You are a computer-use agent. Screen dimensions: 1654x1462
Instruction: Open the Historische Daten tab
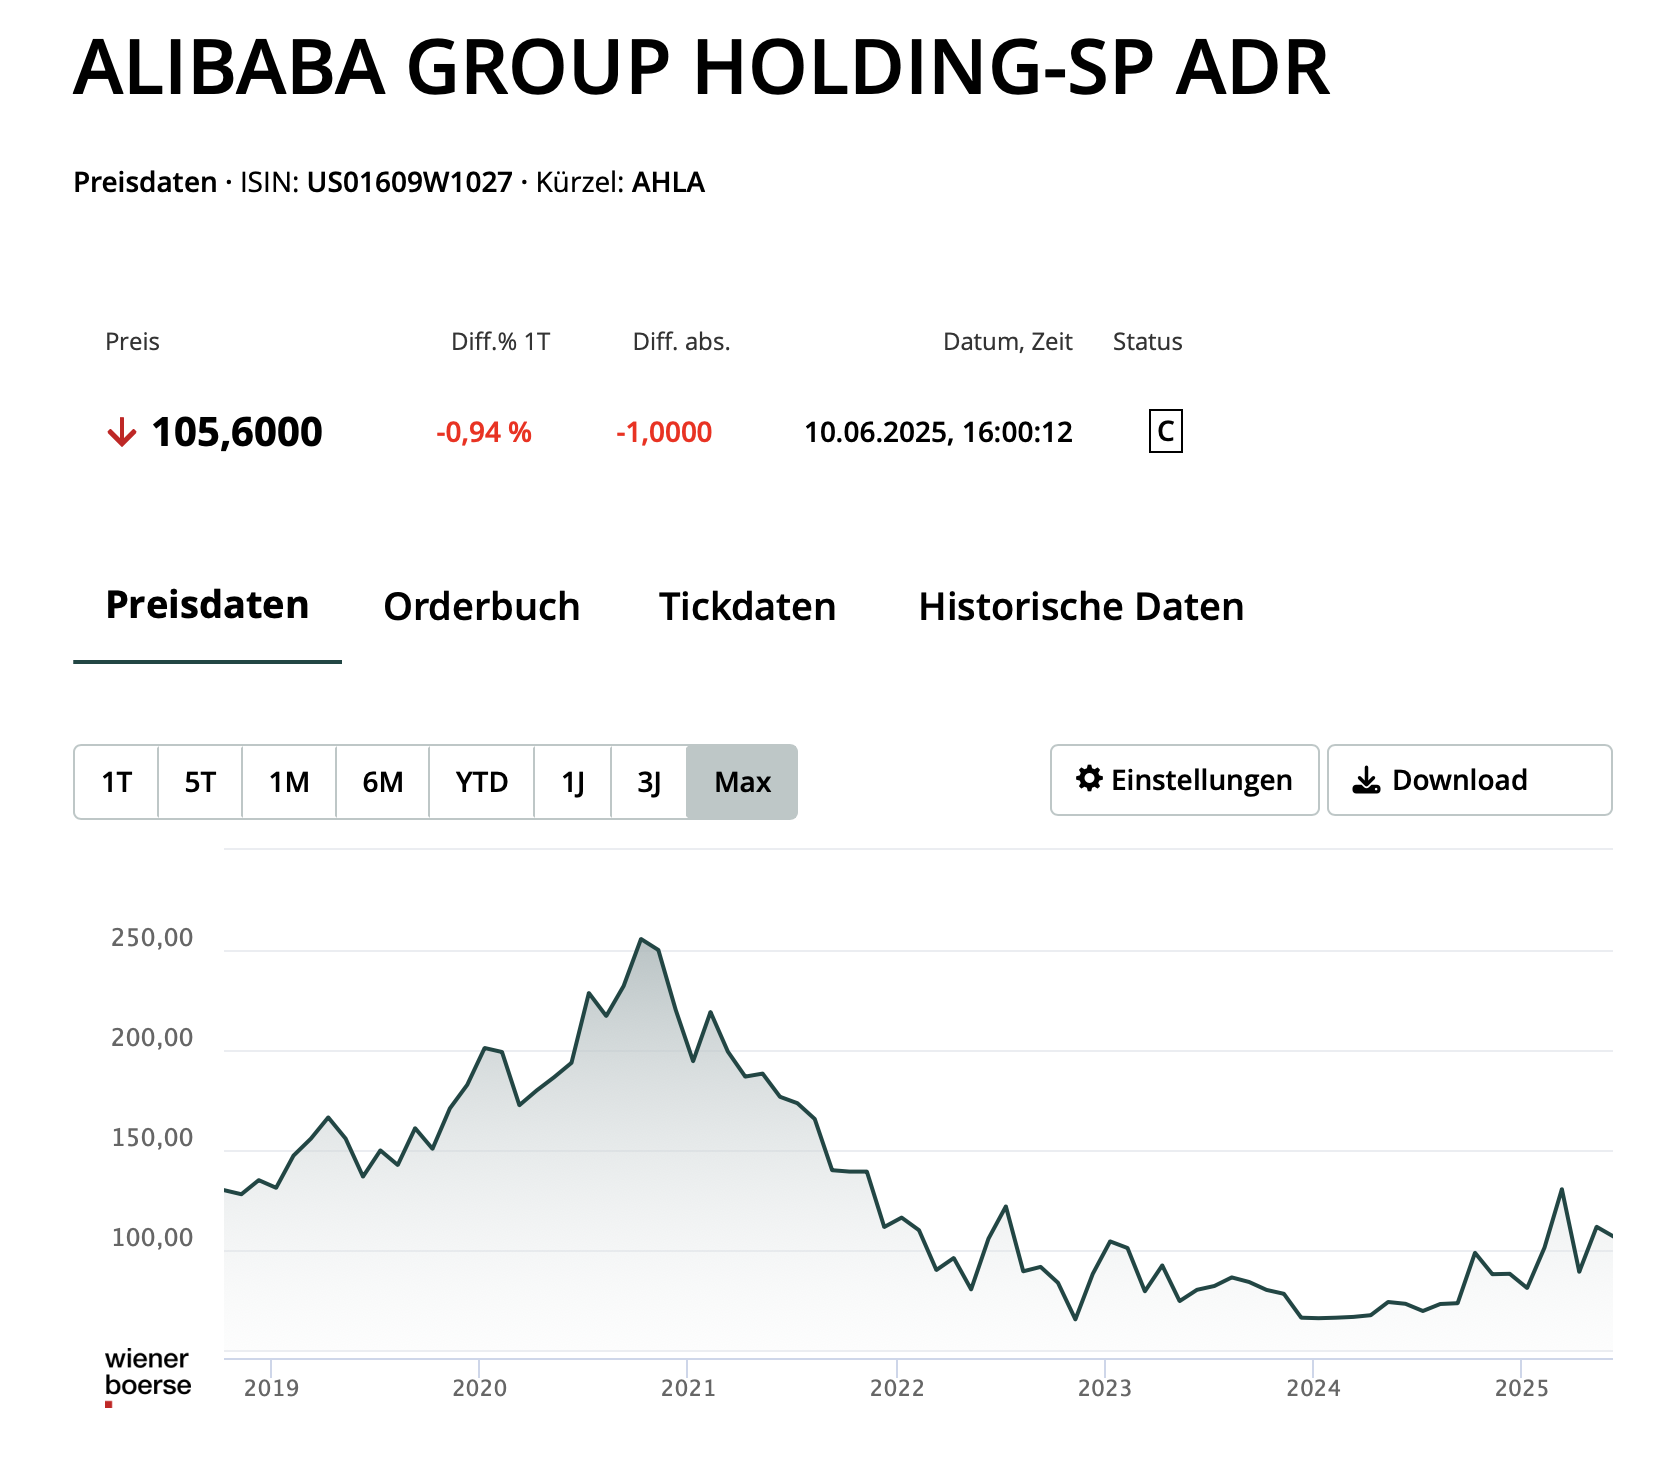(1081, 607)
